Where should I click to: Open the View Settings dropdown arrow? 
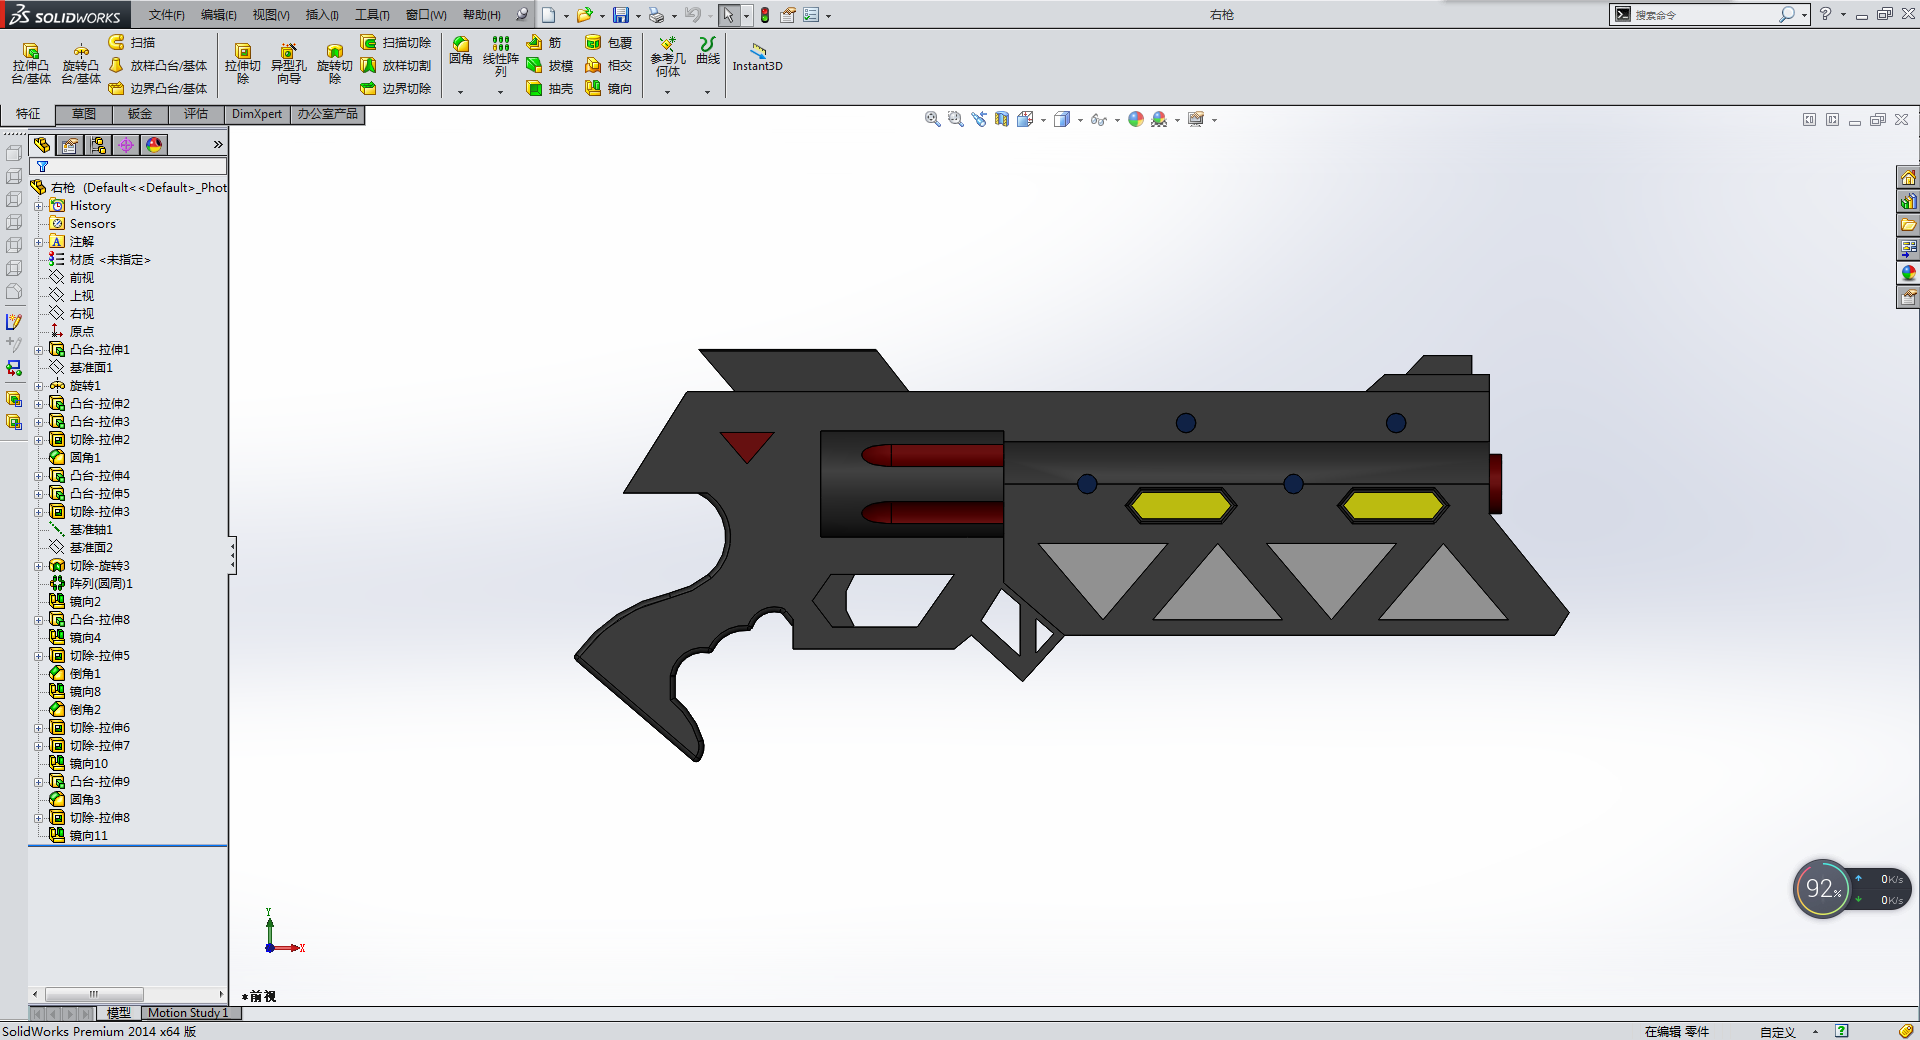coord(1214,120)
